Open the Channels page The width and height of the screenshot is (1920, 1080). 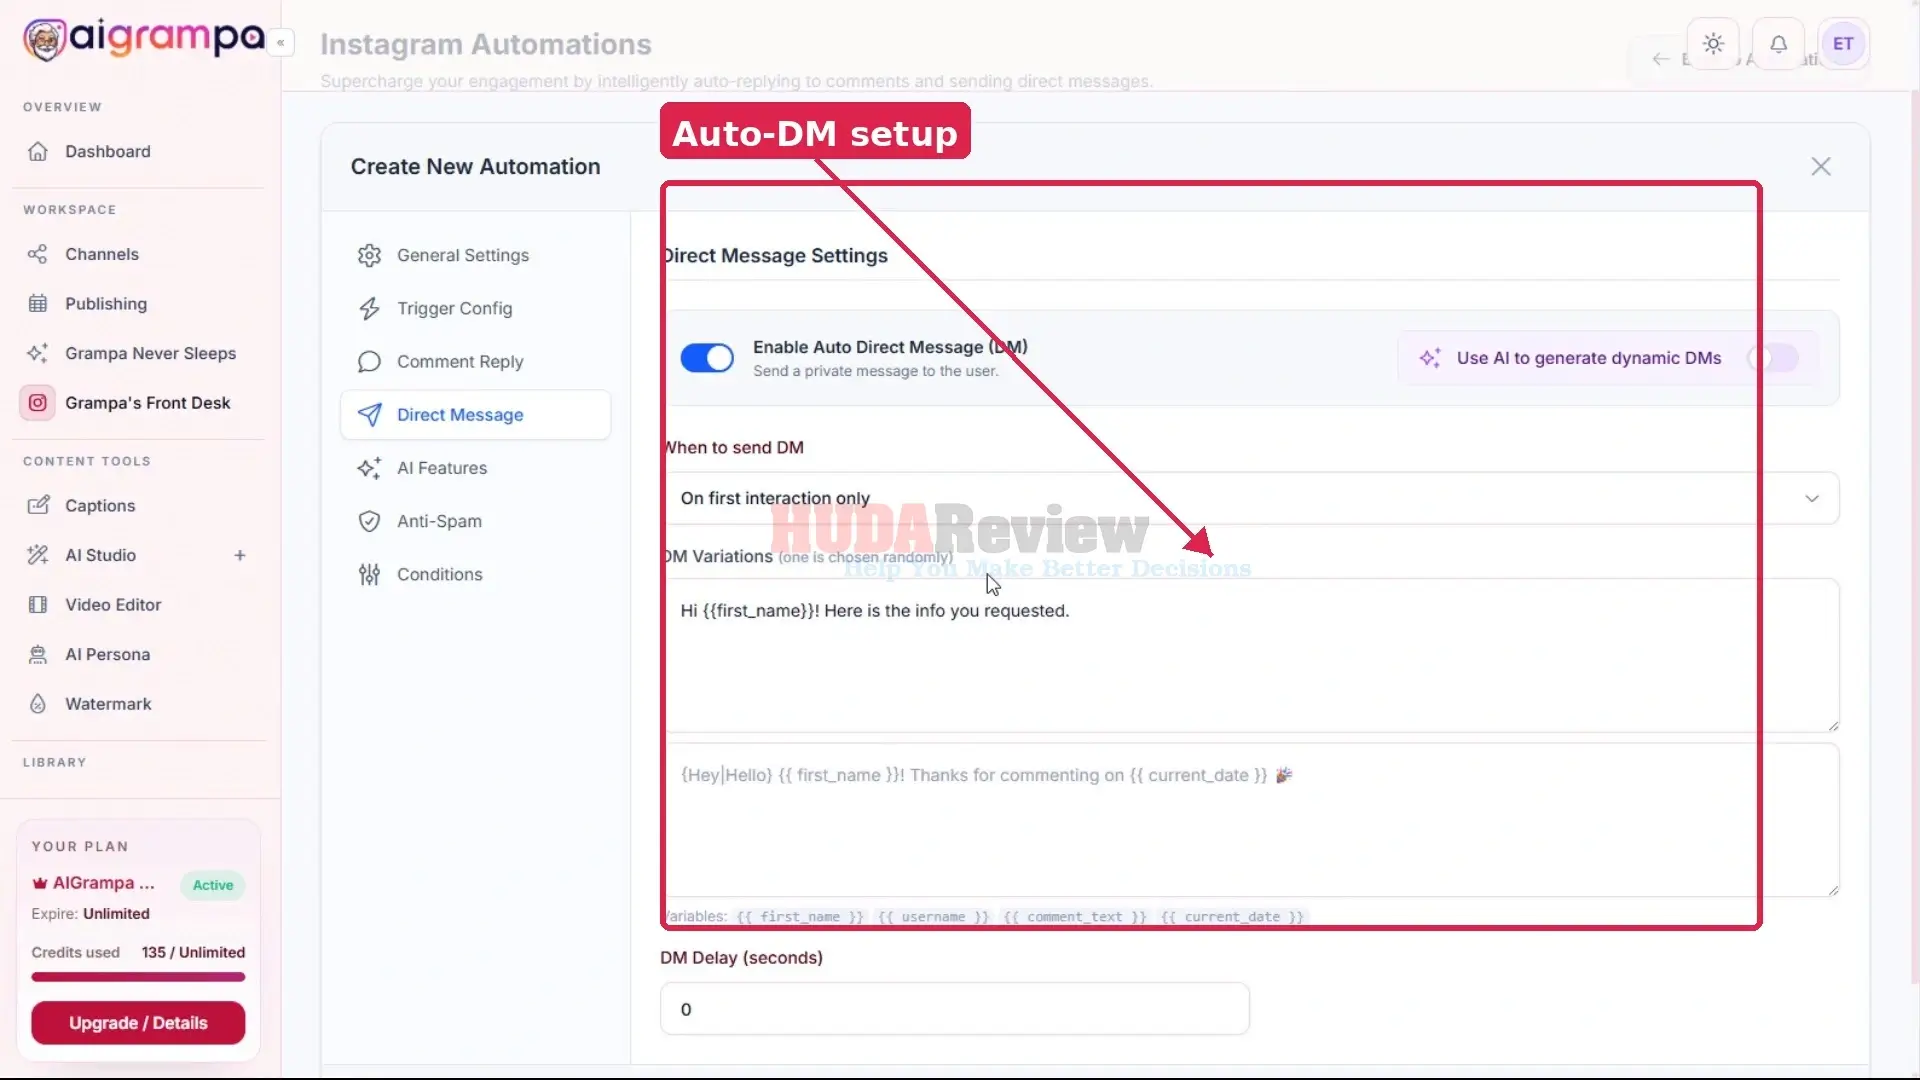[102, 254]
